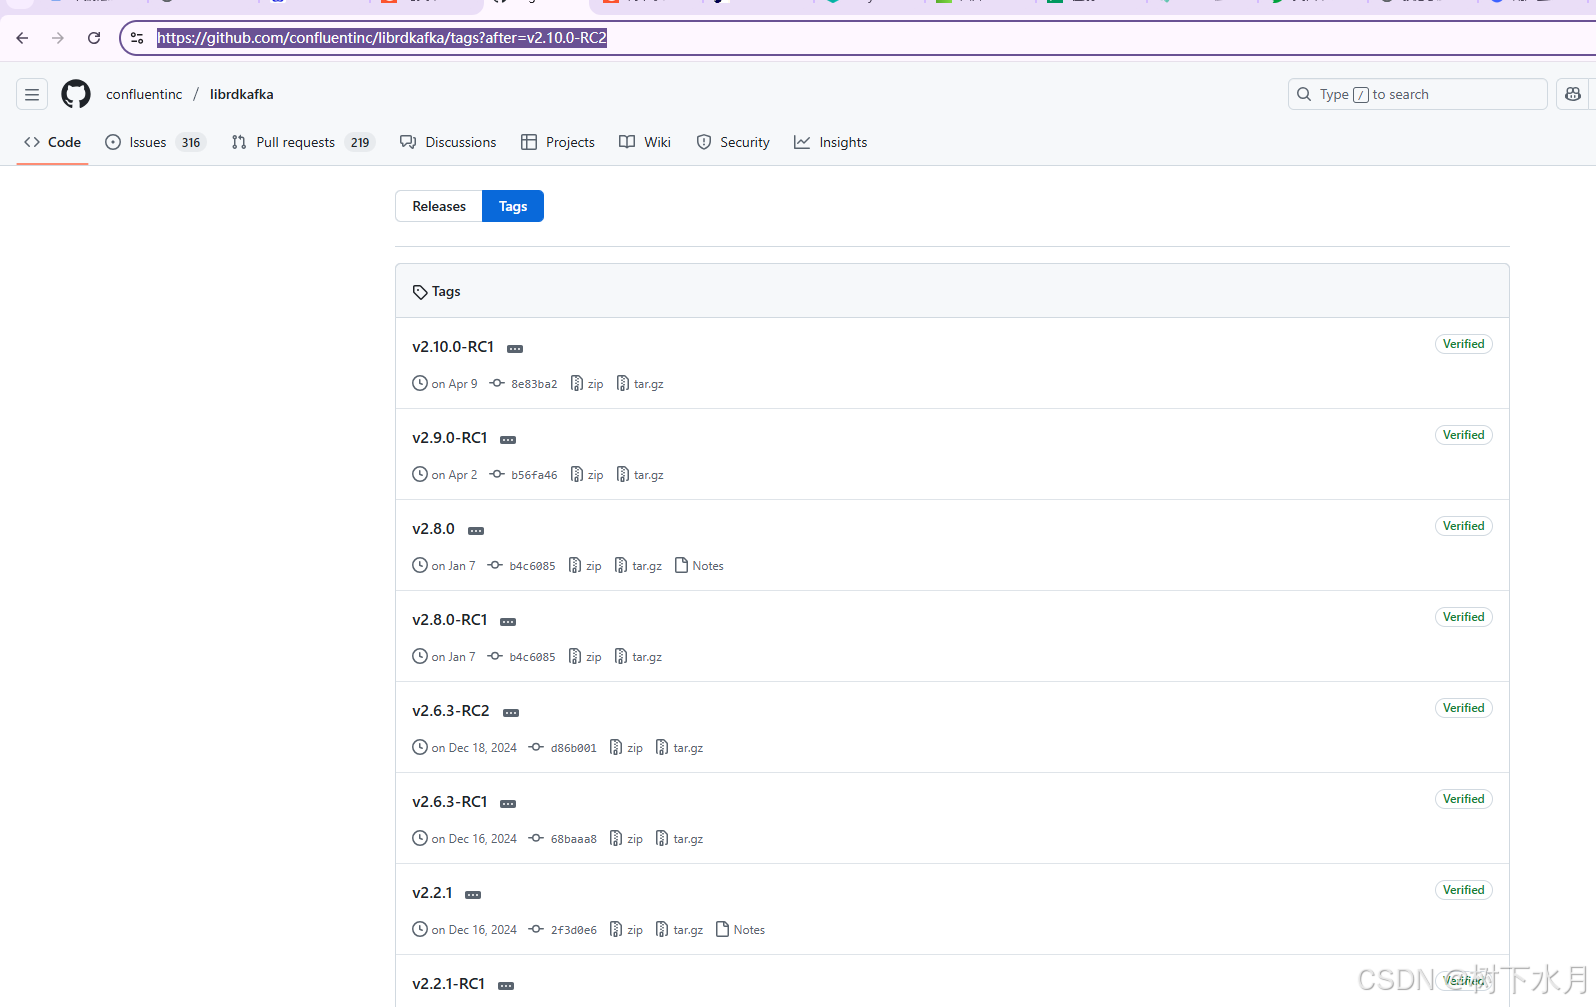This screenshot has height=1007, width=1596.
Task: Download tar.gz for v2.6.3-RC2
Action: point(679,748)
